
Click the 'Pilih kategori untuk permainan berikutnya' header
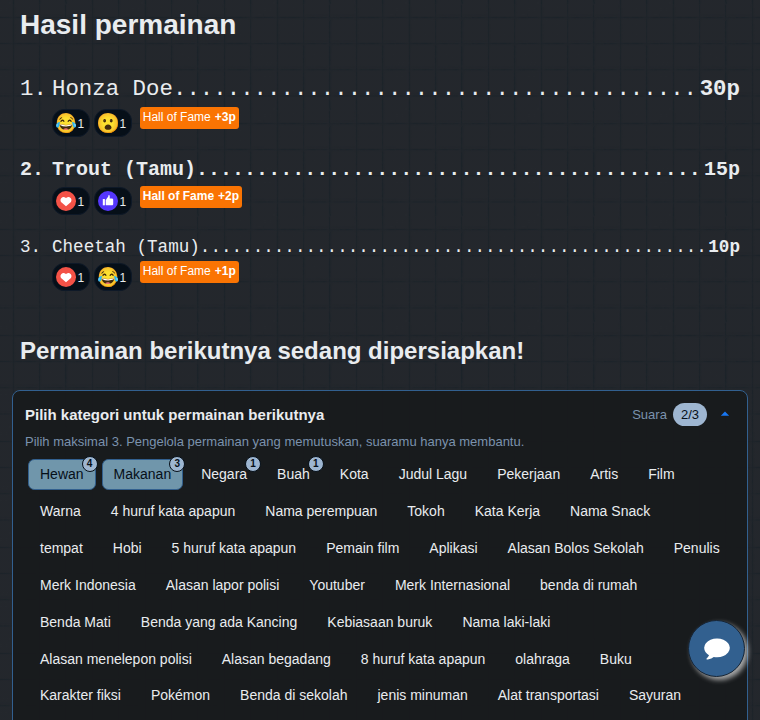click(x=174, y=415)
